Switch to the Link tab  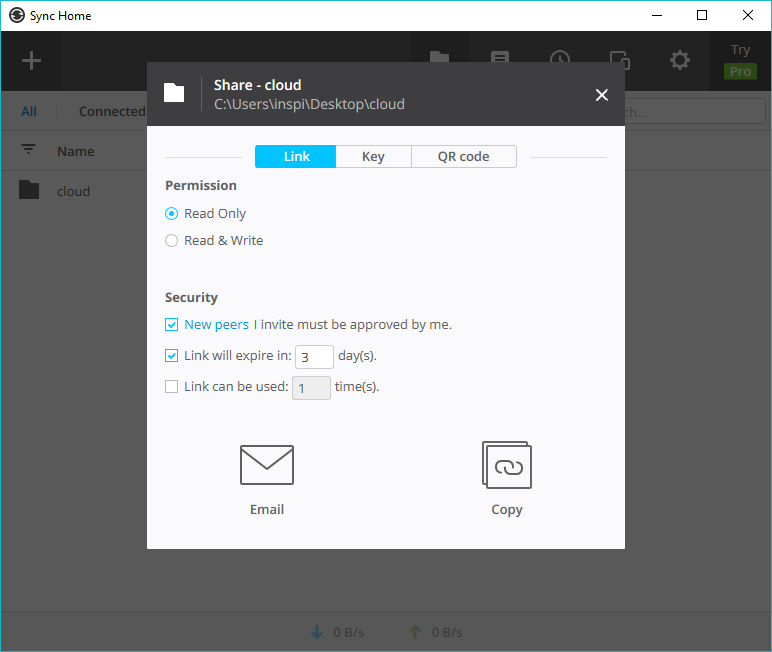click(296, 157)
